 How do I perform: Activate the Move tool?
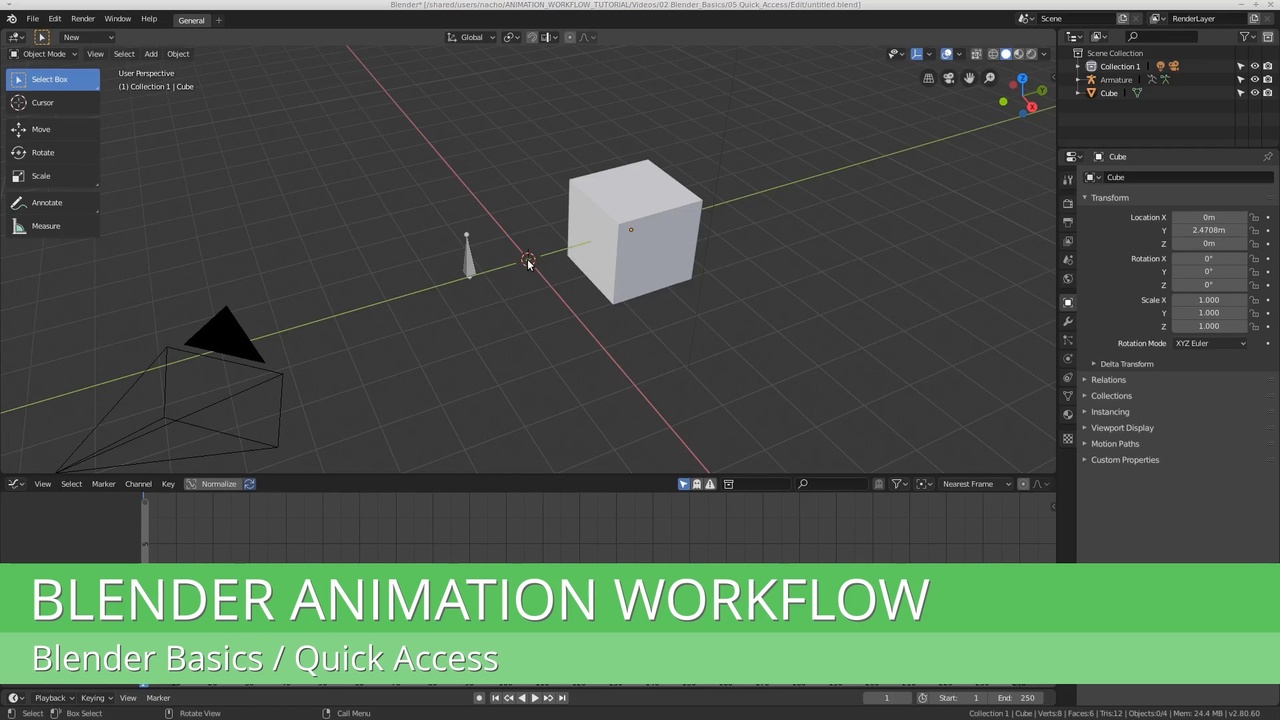(x=52, y=129)
